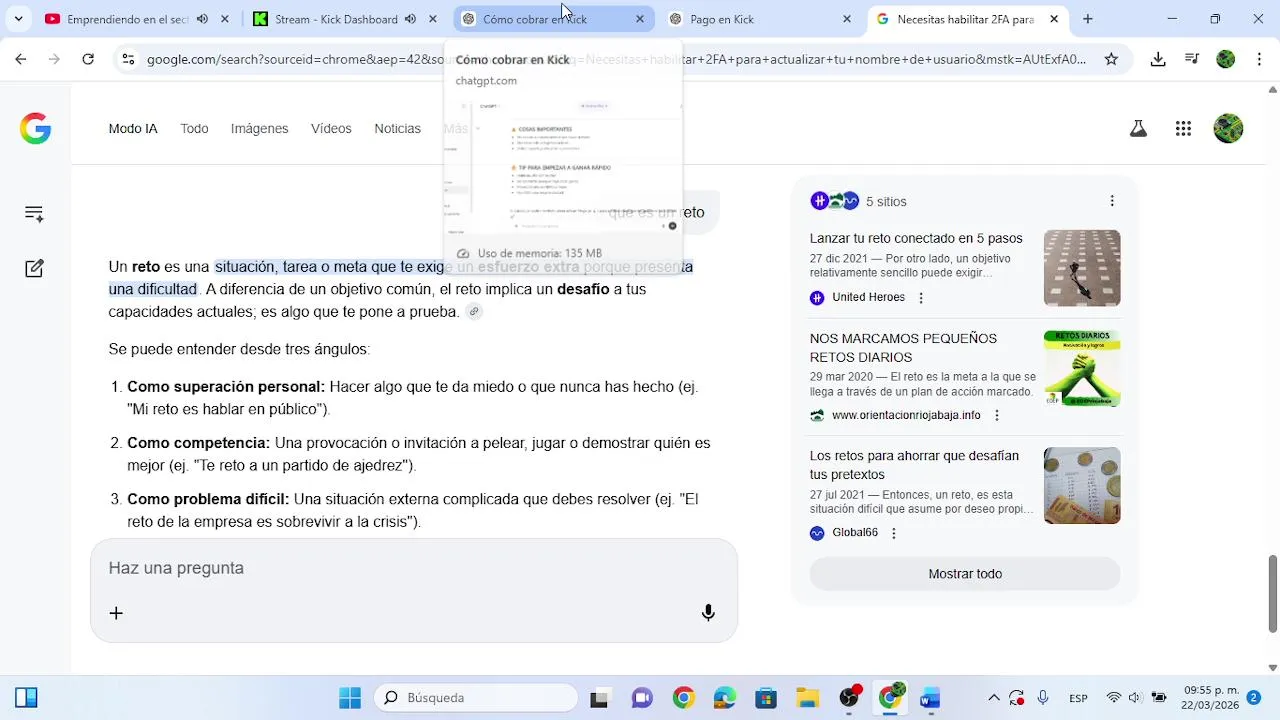Open the Google account avatar
Screen dimensions: 1280x720
point(1228,129)
